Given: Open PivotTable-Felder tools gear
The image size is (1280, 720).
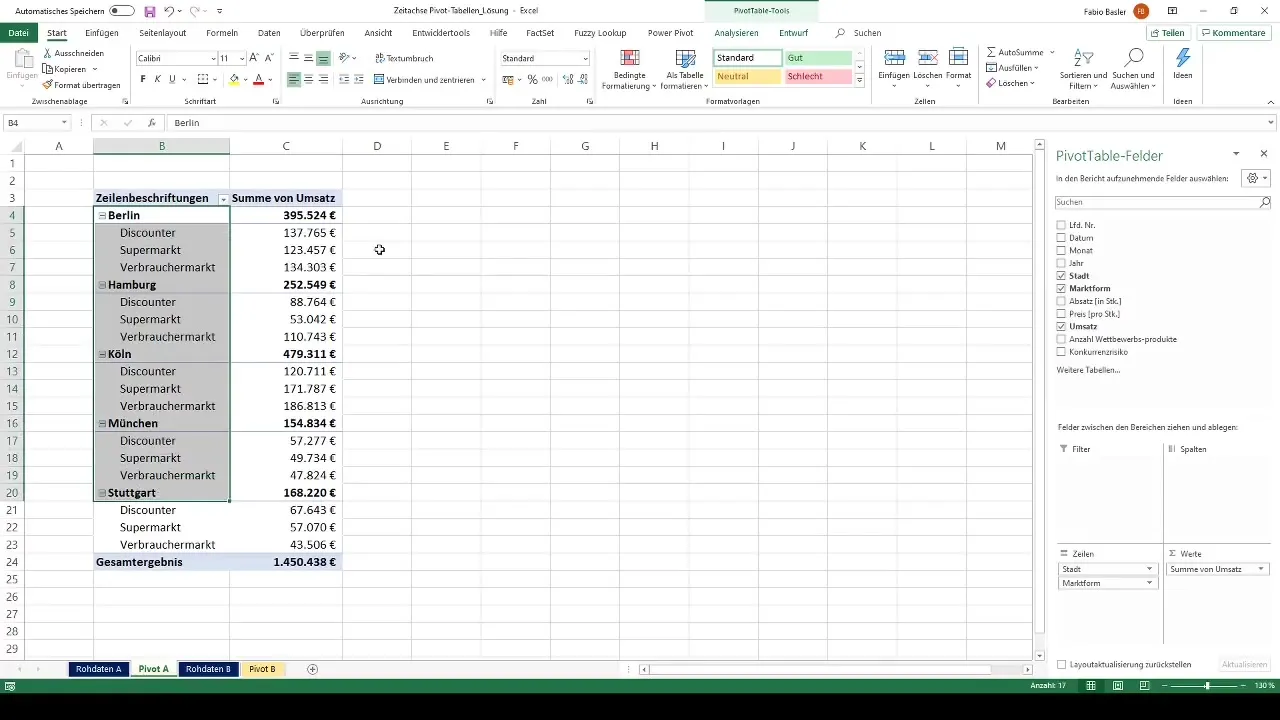Looking at the screenshot, I should click(x=1254, y=178).
